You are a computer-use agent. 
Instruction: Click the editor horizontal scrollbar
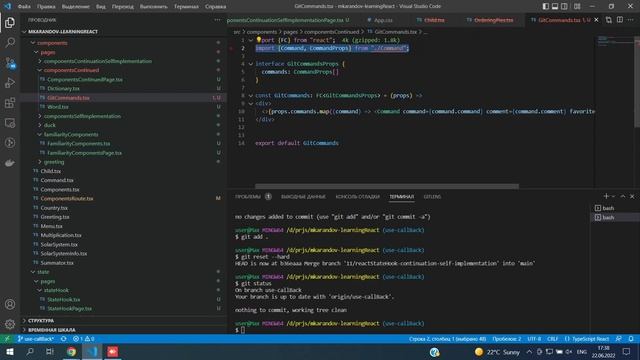point(387,187)
